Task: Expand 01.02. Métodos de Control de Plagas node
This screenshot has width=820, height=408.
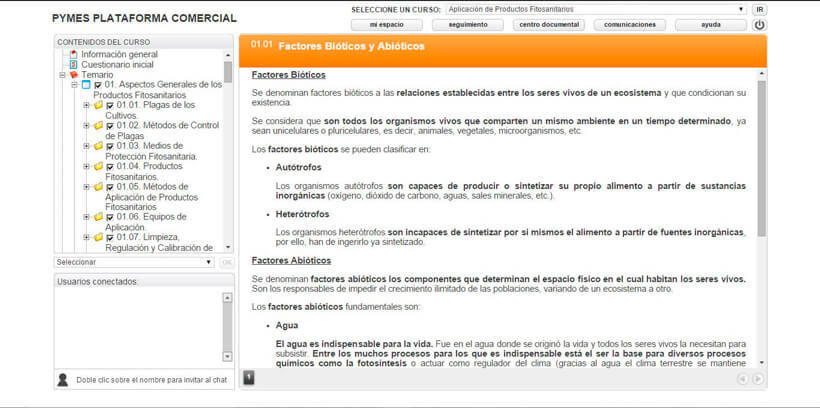Action: (86, 126)
